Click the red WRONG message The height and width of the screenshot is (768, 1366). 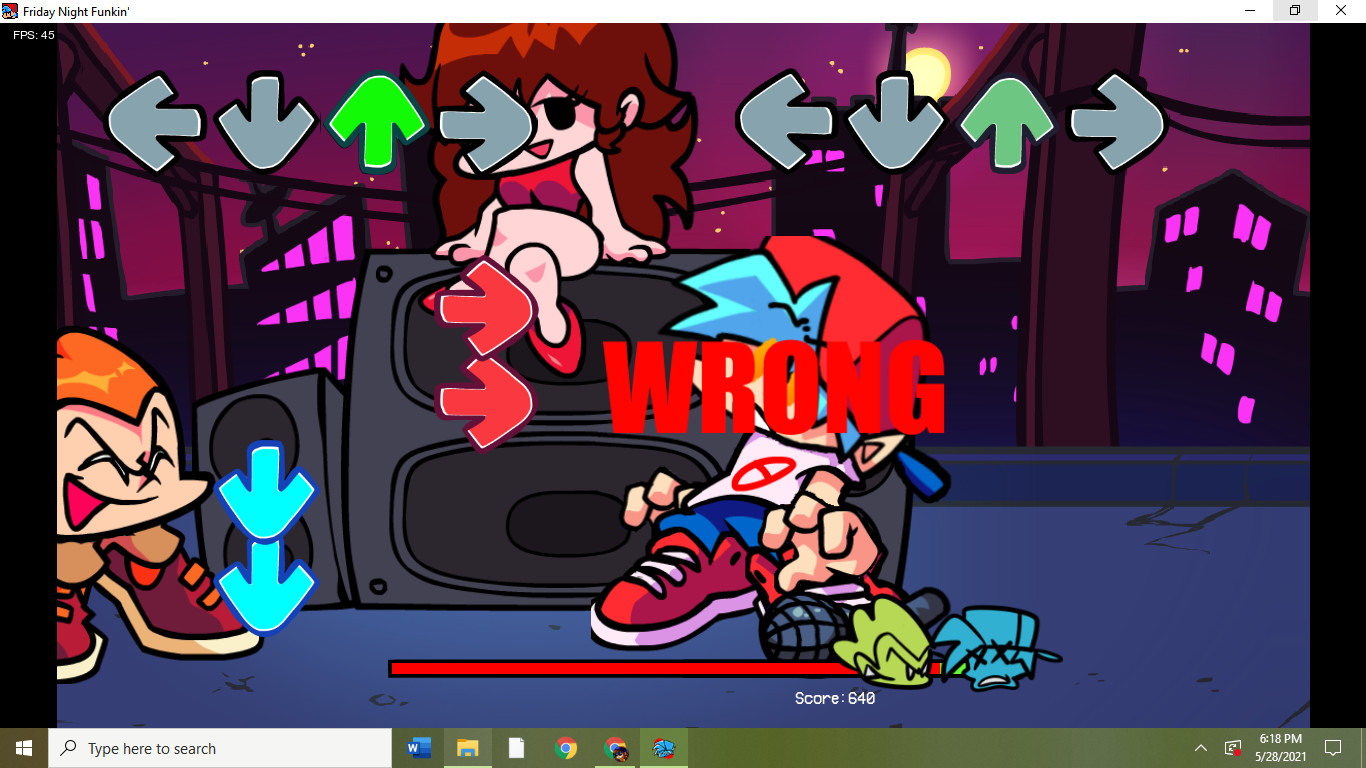pos(775,390)
